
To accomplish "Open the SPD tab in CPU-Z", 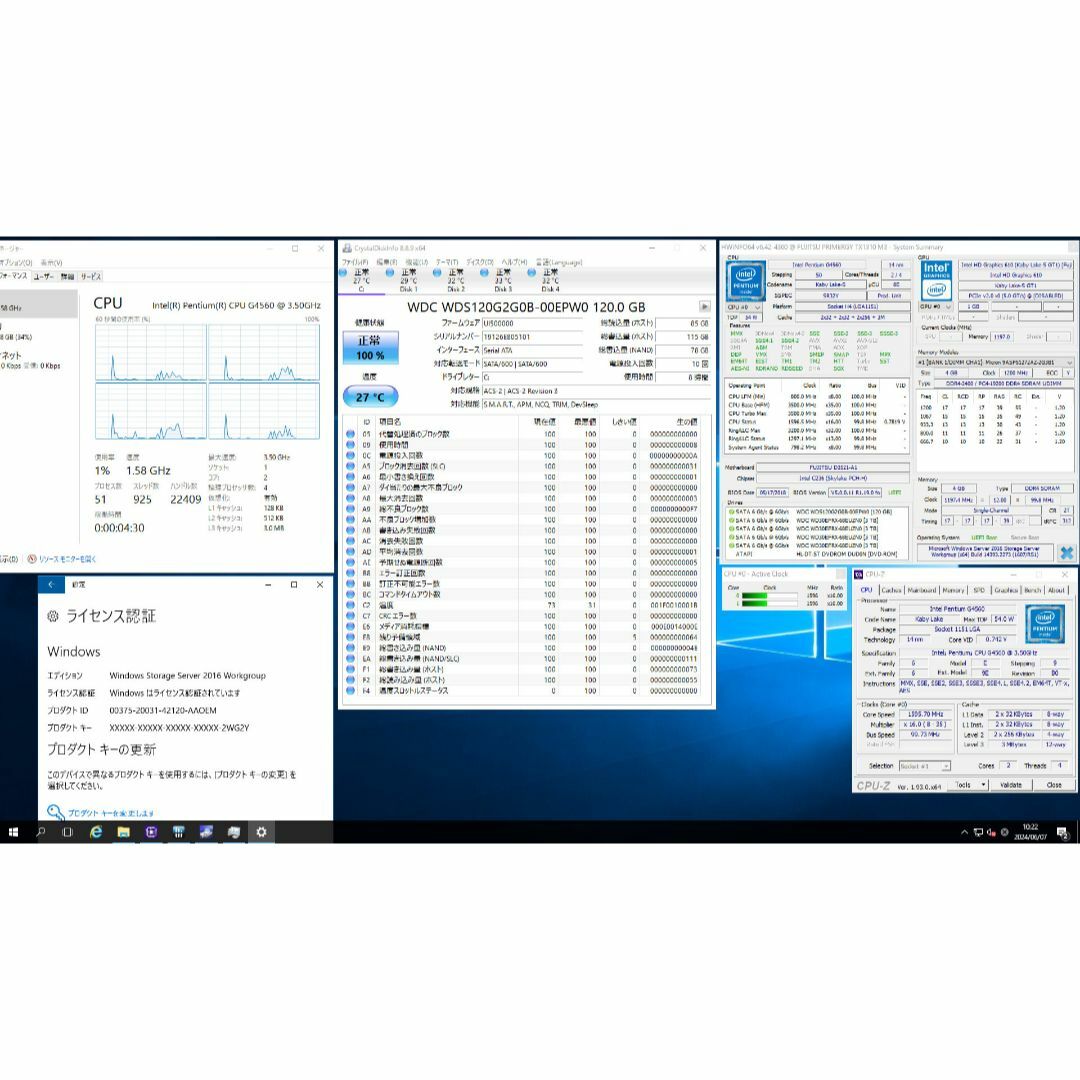I will tap(979, 590).
